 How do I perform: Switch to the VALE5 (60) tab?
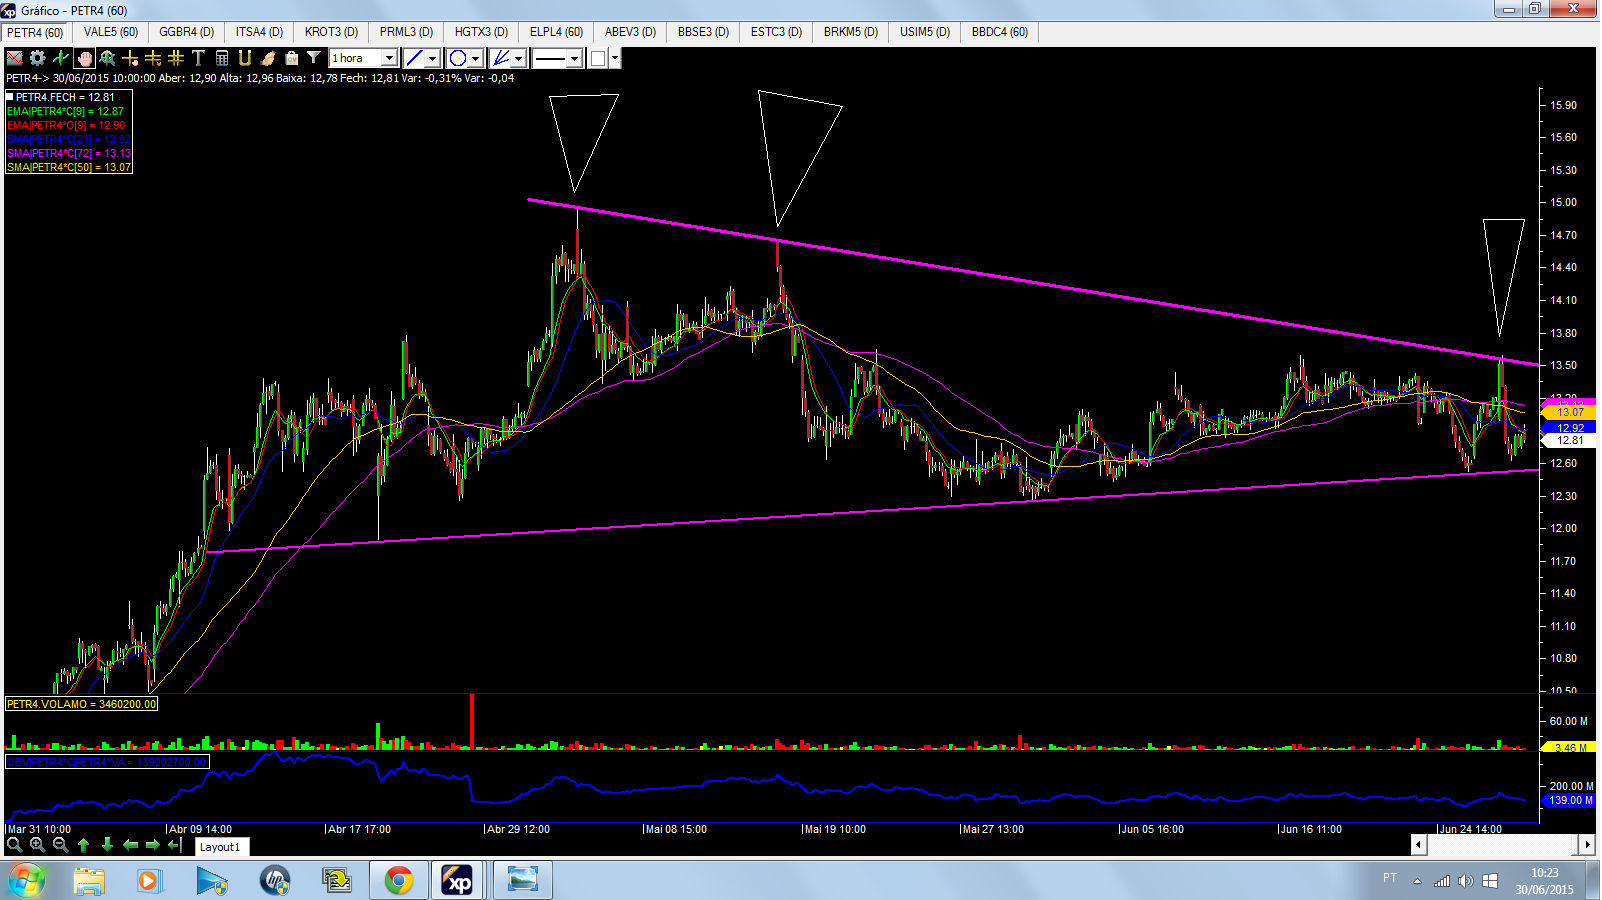111,32
